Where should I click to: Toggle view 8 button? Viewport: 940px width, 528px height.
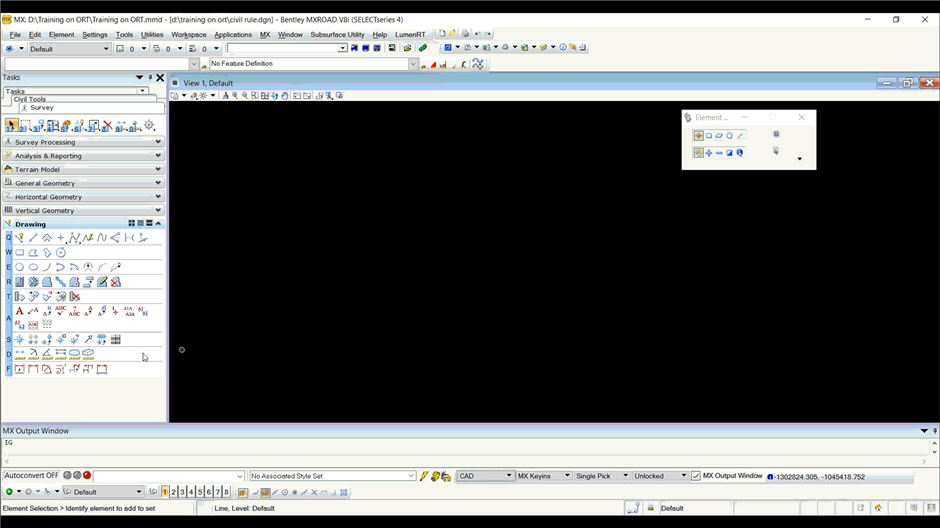pyautogui.click(x=227, y=492)
